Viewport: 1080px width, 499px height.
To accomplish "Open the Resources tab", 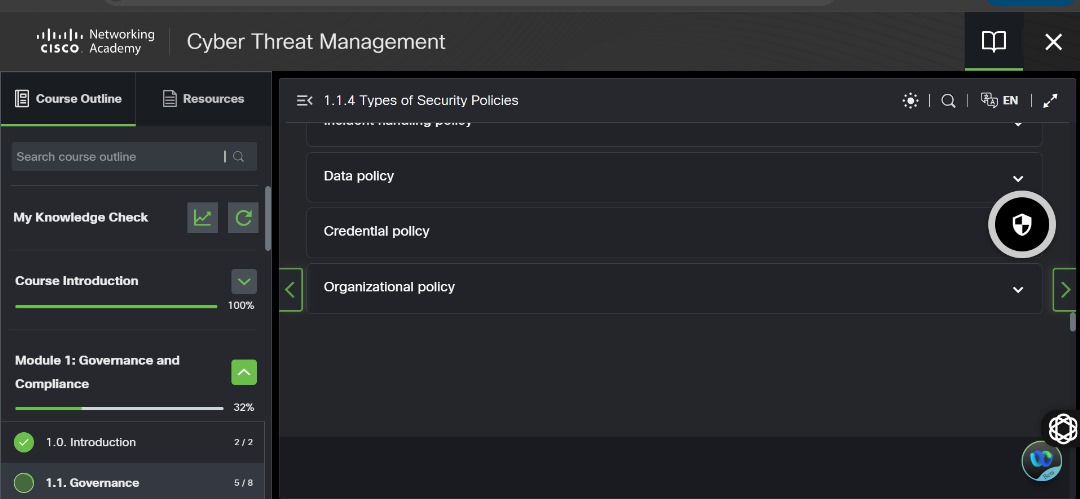I will pos(203,99).
